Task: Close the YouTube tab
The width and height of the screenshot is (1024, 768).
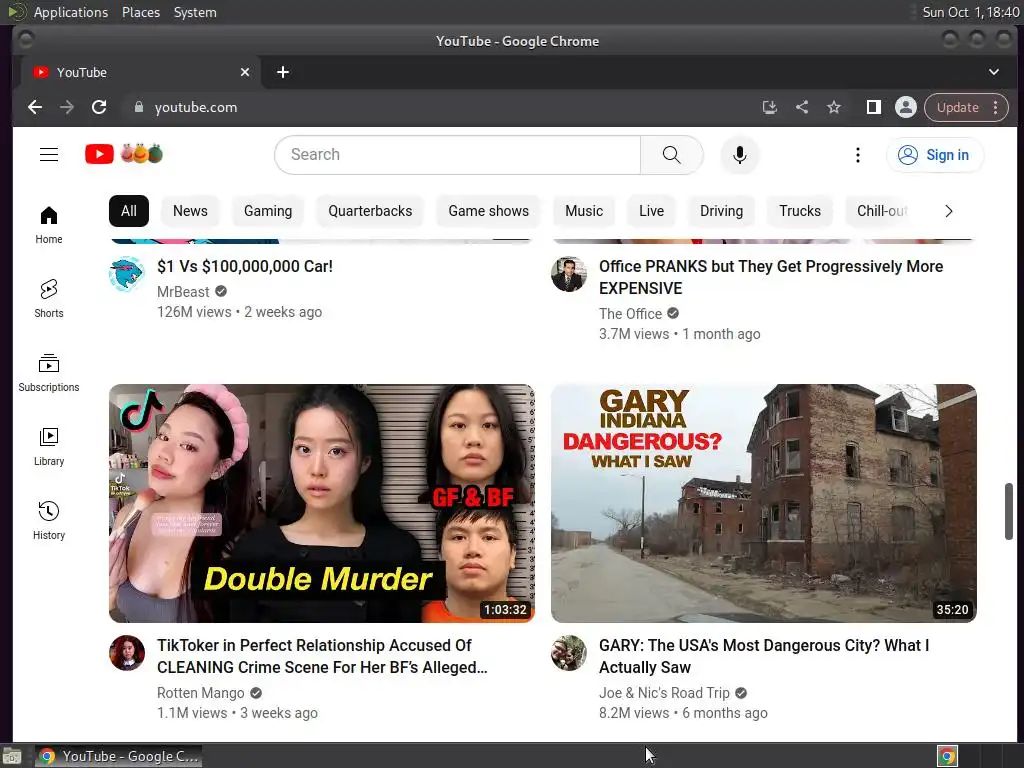Action: tap(245, 72)
